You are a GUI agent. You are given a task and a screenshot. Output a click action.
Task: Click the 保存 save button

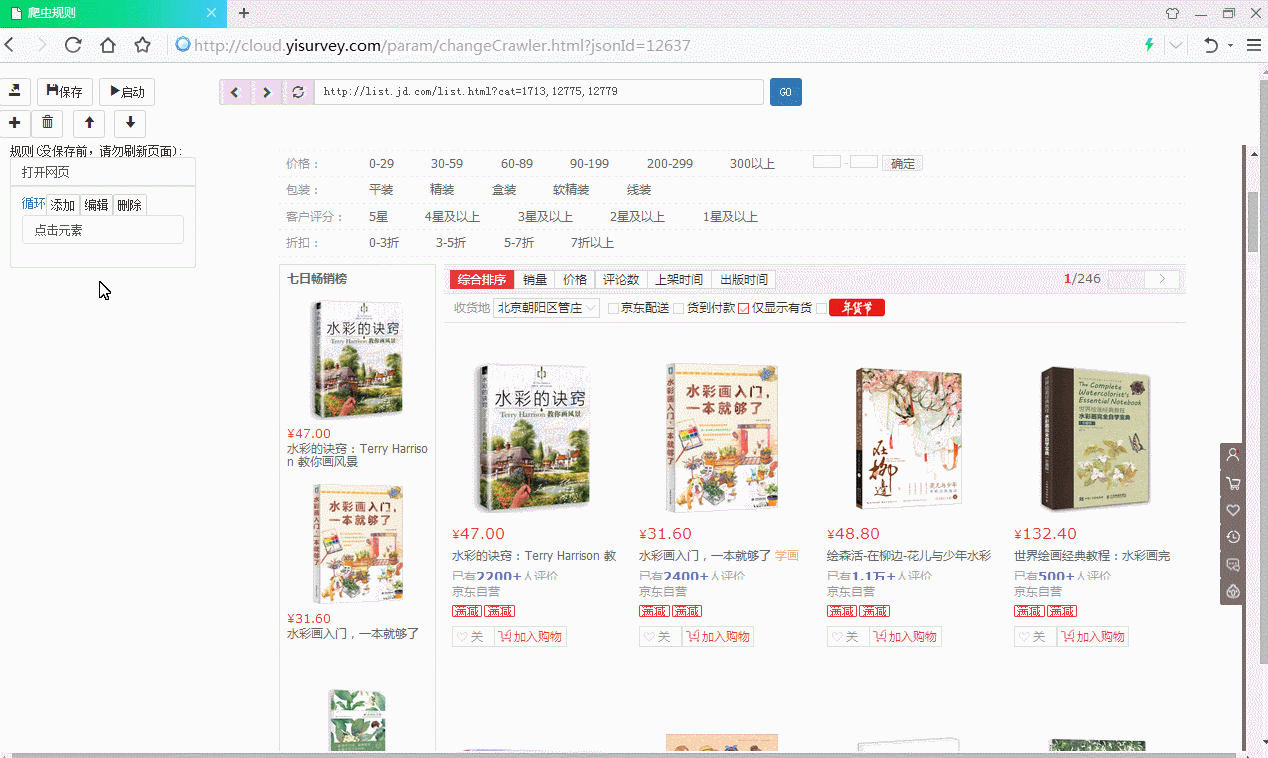pos(65,92)
